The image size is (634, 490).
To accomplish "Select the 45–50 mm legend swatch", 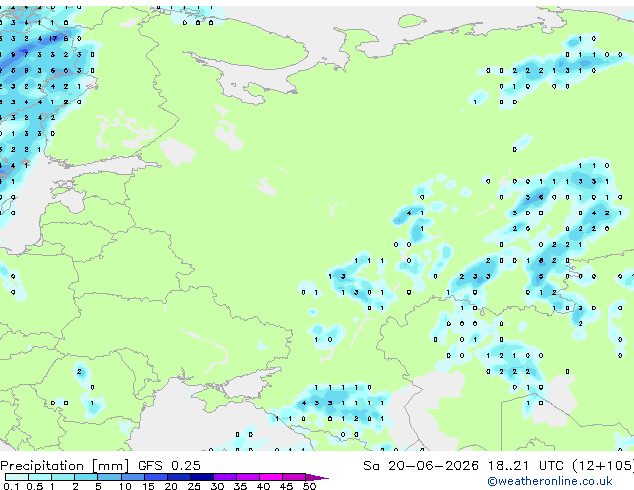I will (294, 477).
